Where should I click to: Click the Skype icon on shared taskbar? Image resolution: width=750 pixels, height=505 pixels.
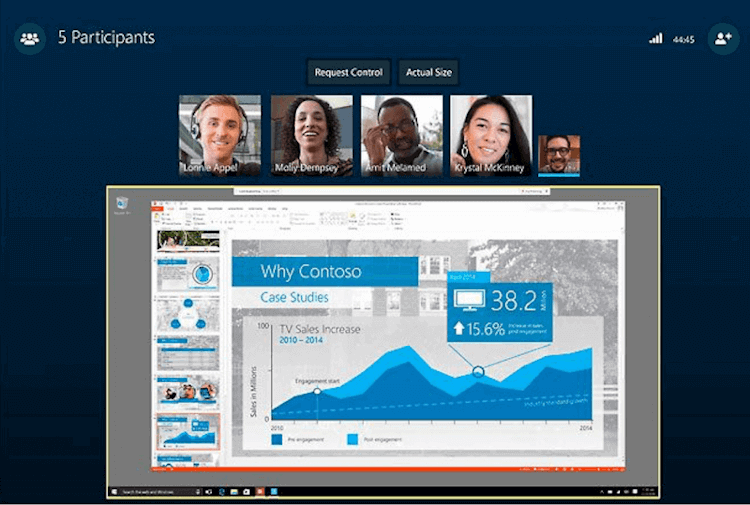pyautogui.click(x=274, y=492)
